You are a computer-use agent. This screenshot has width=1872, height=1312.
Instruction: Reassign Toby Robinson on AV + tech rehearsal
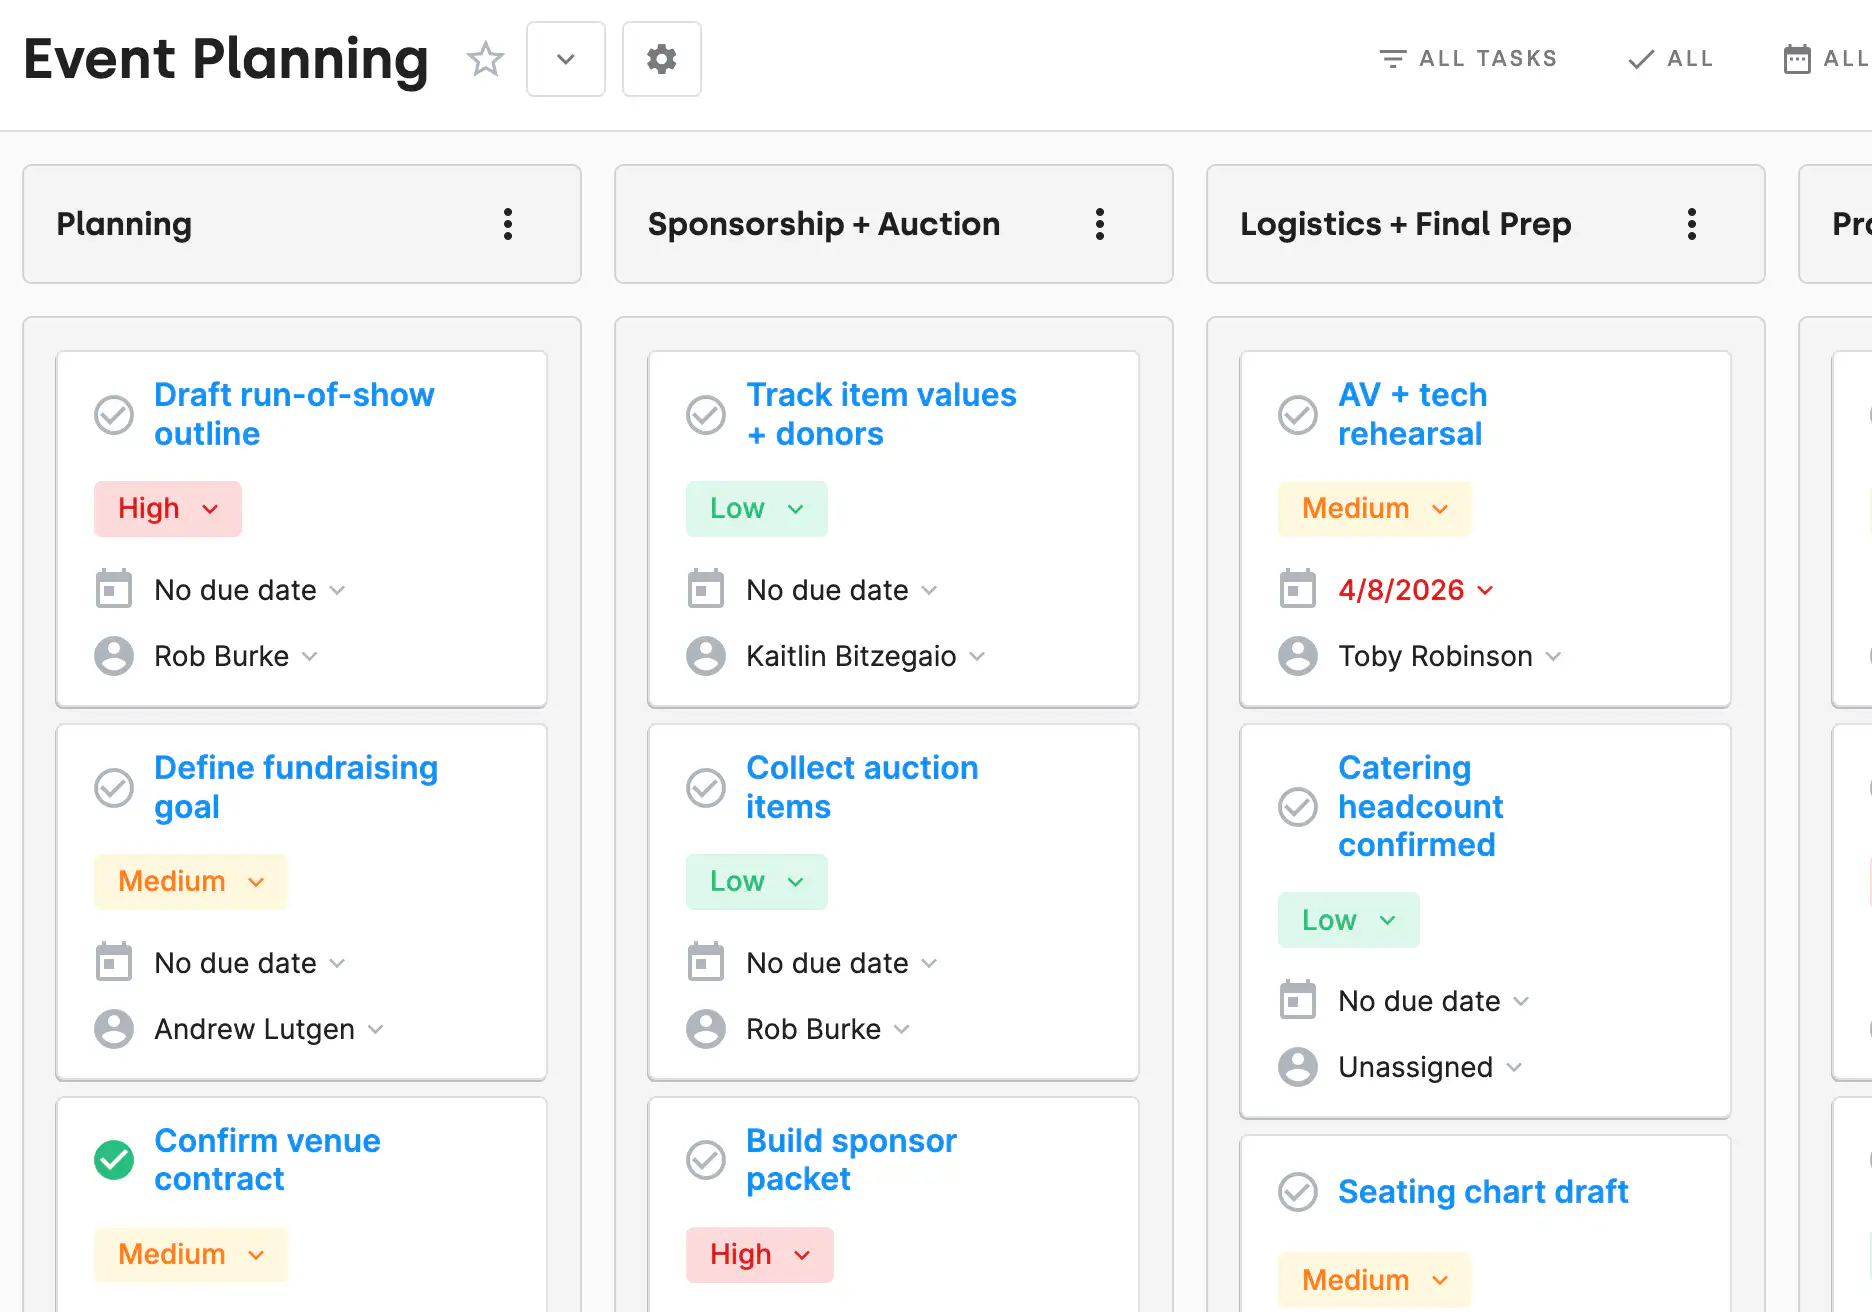click(1449, 656)
